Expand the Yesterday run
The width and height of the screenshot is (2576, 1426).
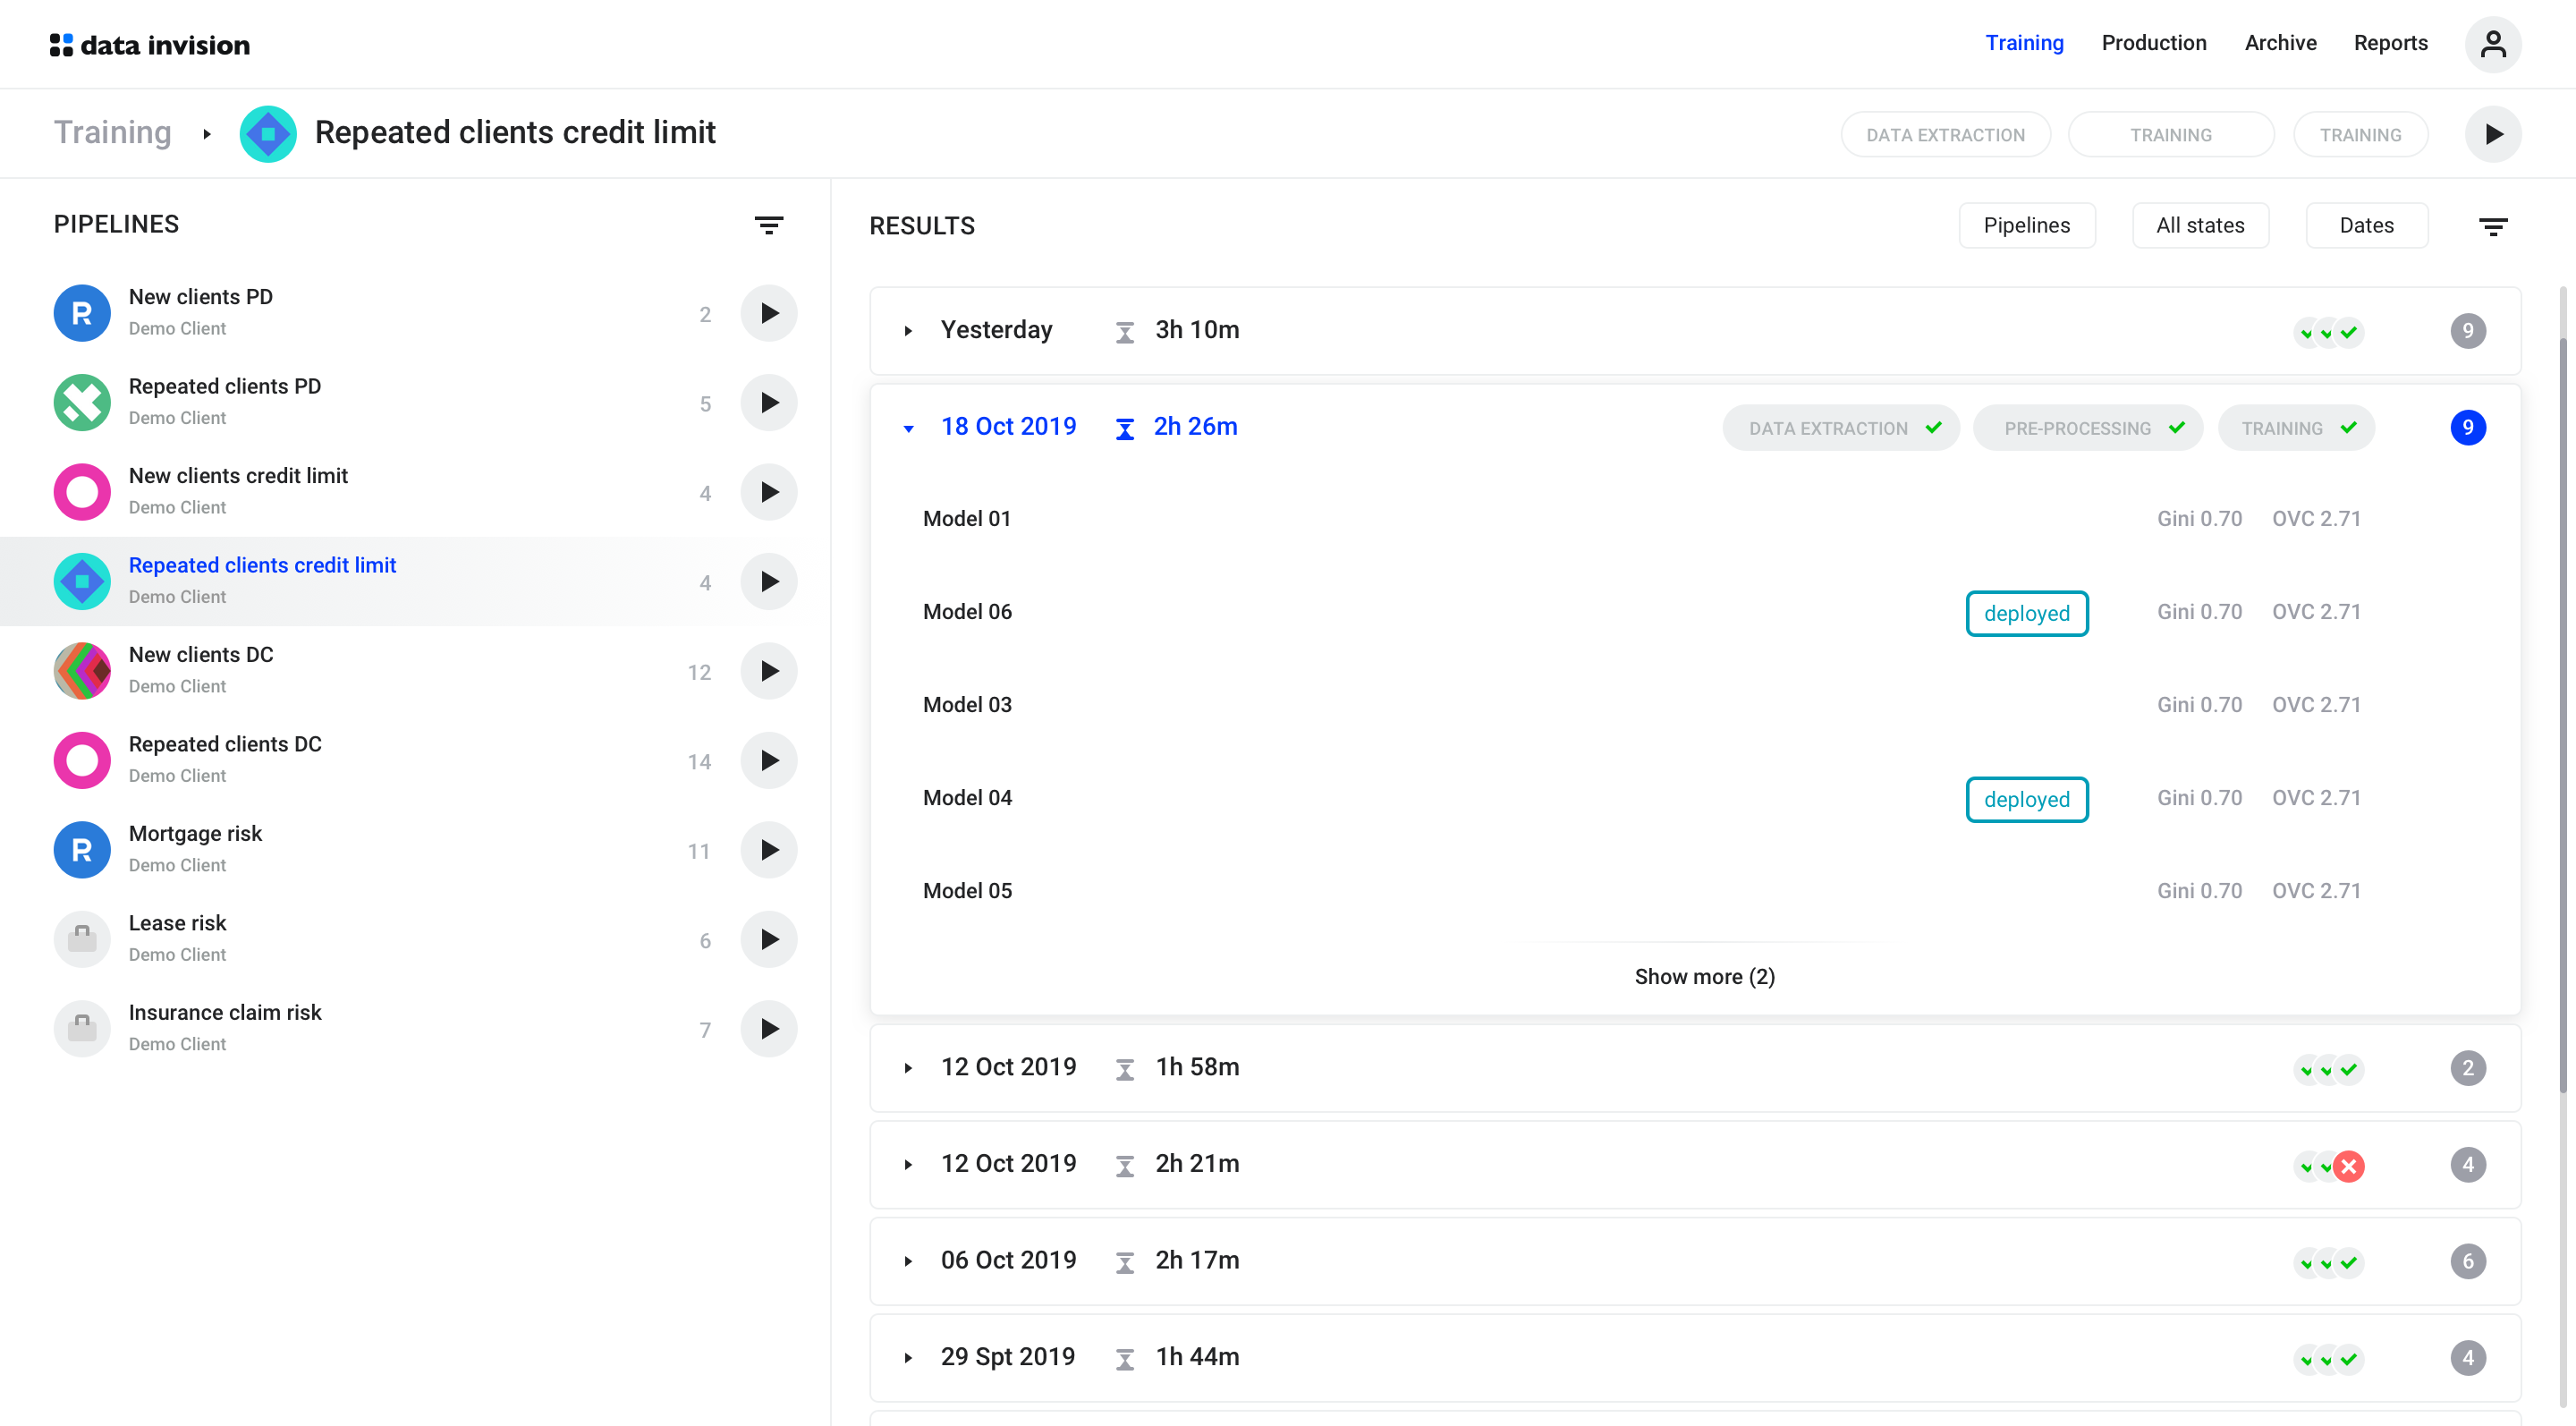[908, 331]
